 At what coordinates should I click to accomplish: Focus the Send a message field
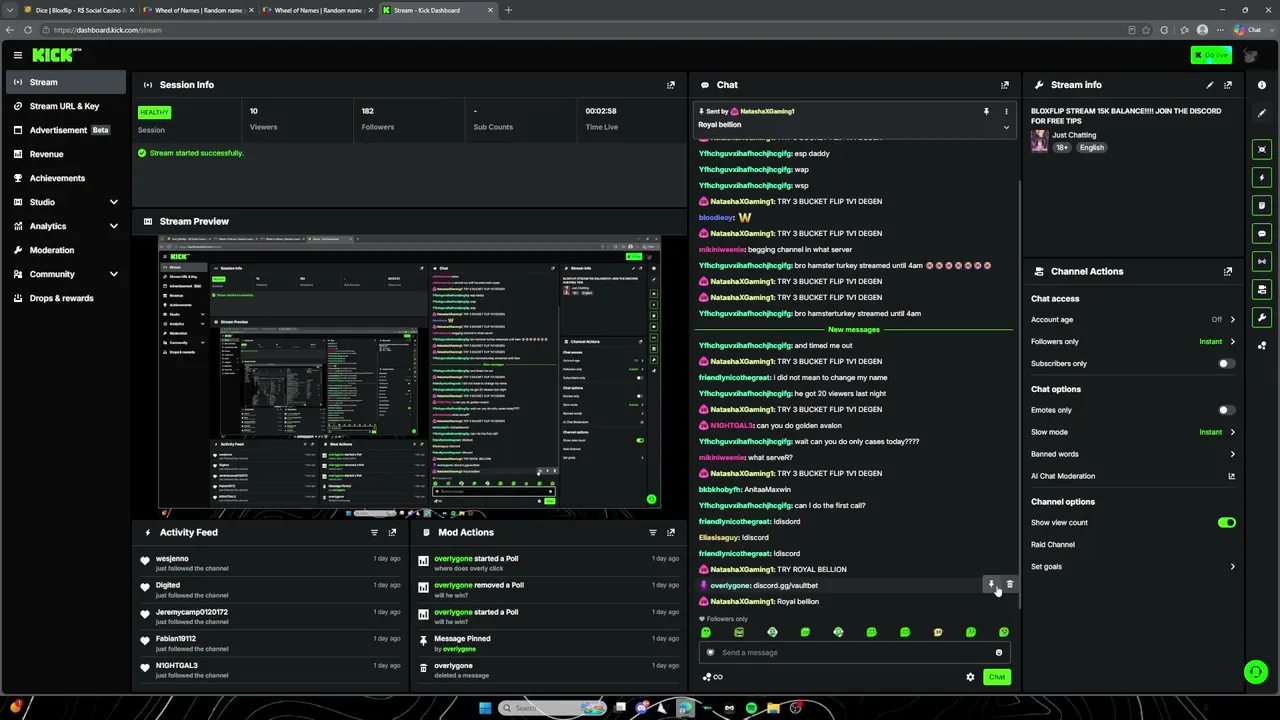[855, 652]
